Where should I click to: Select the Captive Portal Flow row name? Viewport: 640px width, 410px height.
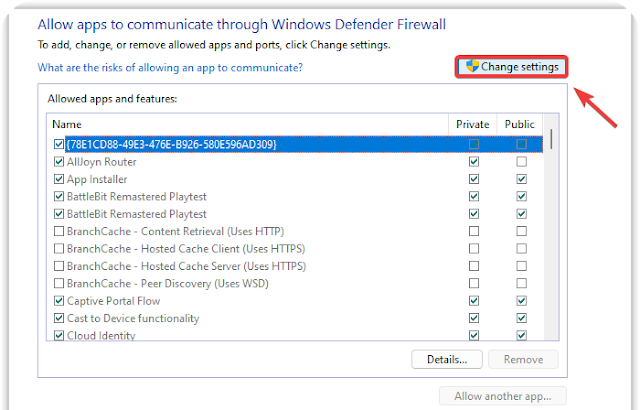tap(113, 301)
